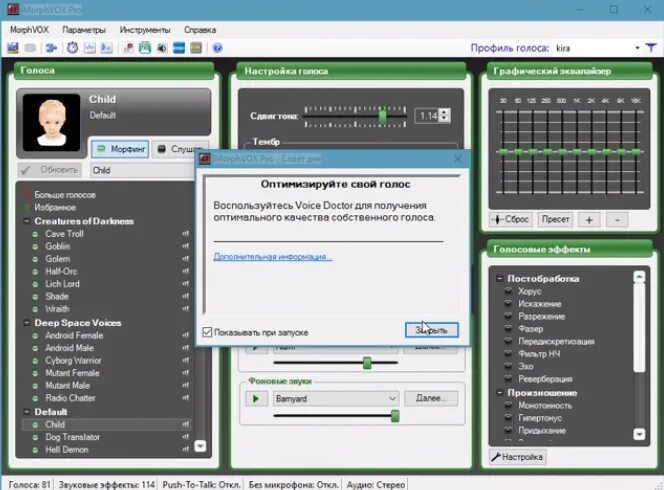Screen dimensions: 664x490
Task: Toggle the Слушать button
Action: tap(180, 149)
